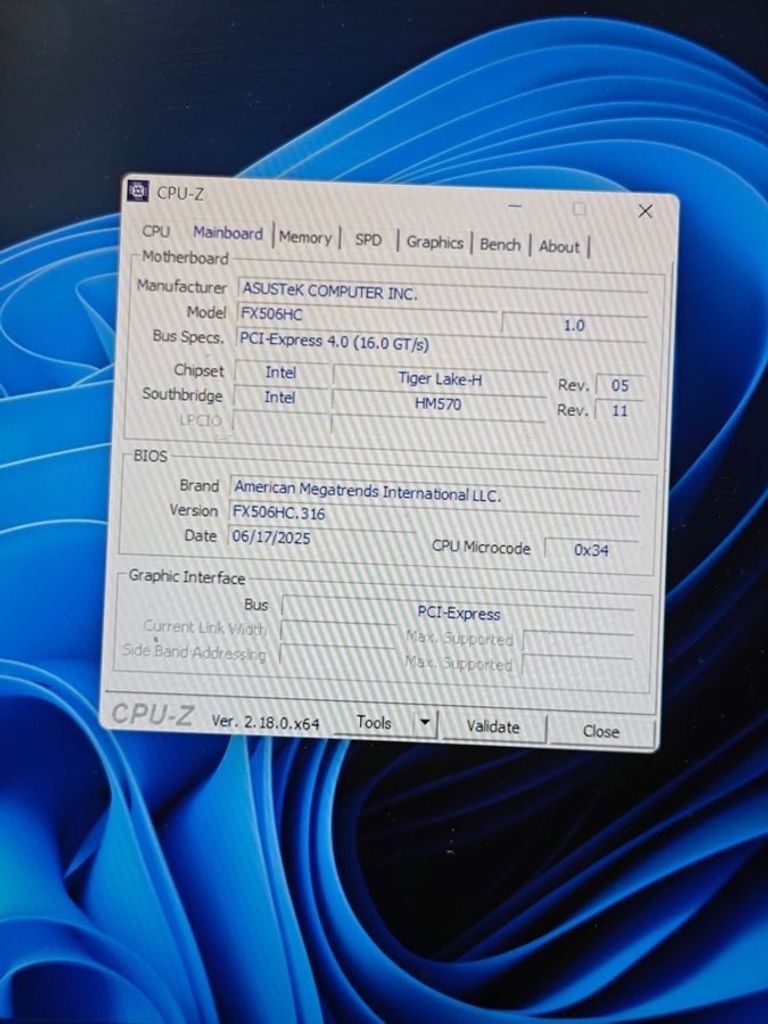Expand the Tools dropdown arrow
Screen dimensions: 768x1024
(426, 723)
